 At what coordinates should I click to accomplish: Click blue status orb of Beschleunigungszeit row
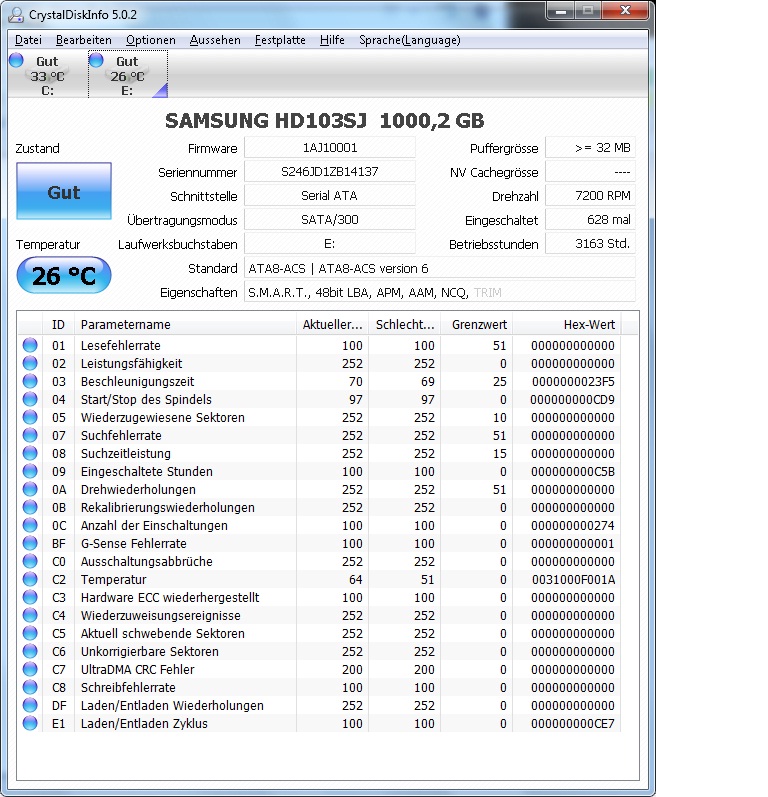coord(30,381)
